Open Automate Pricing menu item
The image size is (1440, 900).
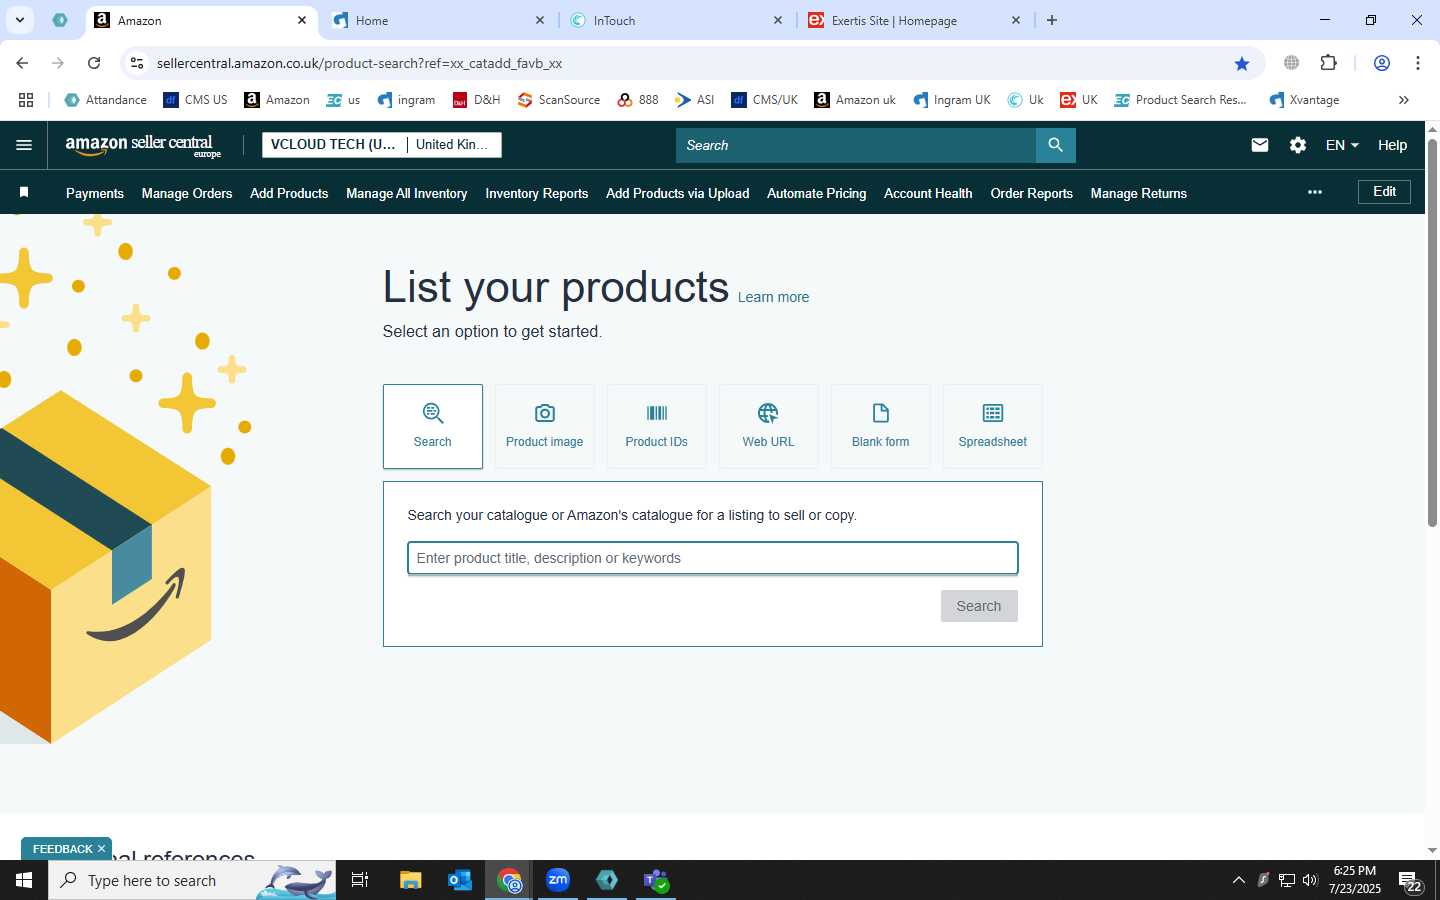(817, 193)
